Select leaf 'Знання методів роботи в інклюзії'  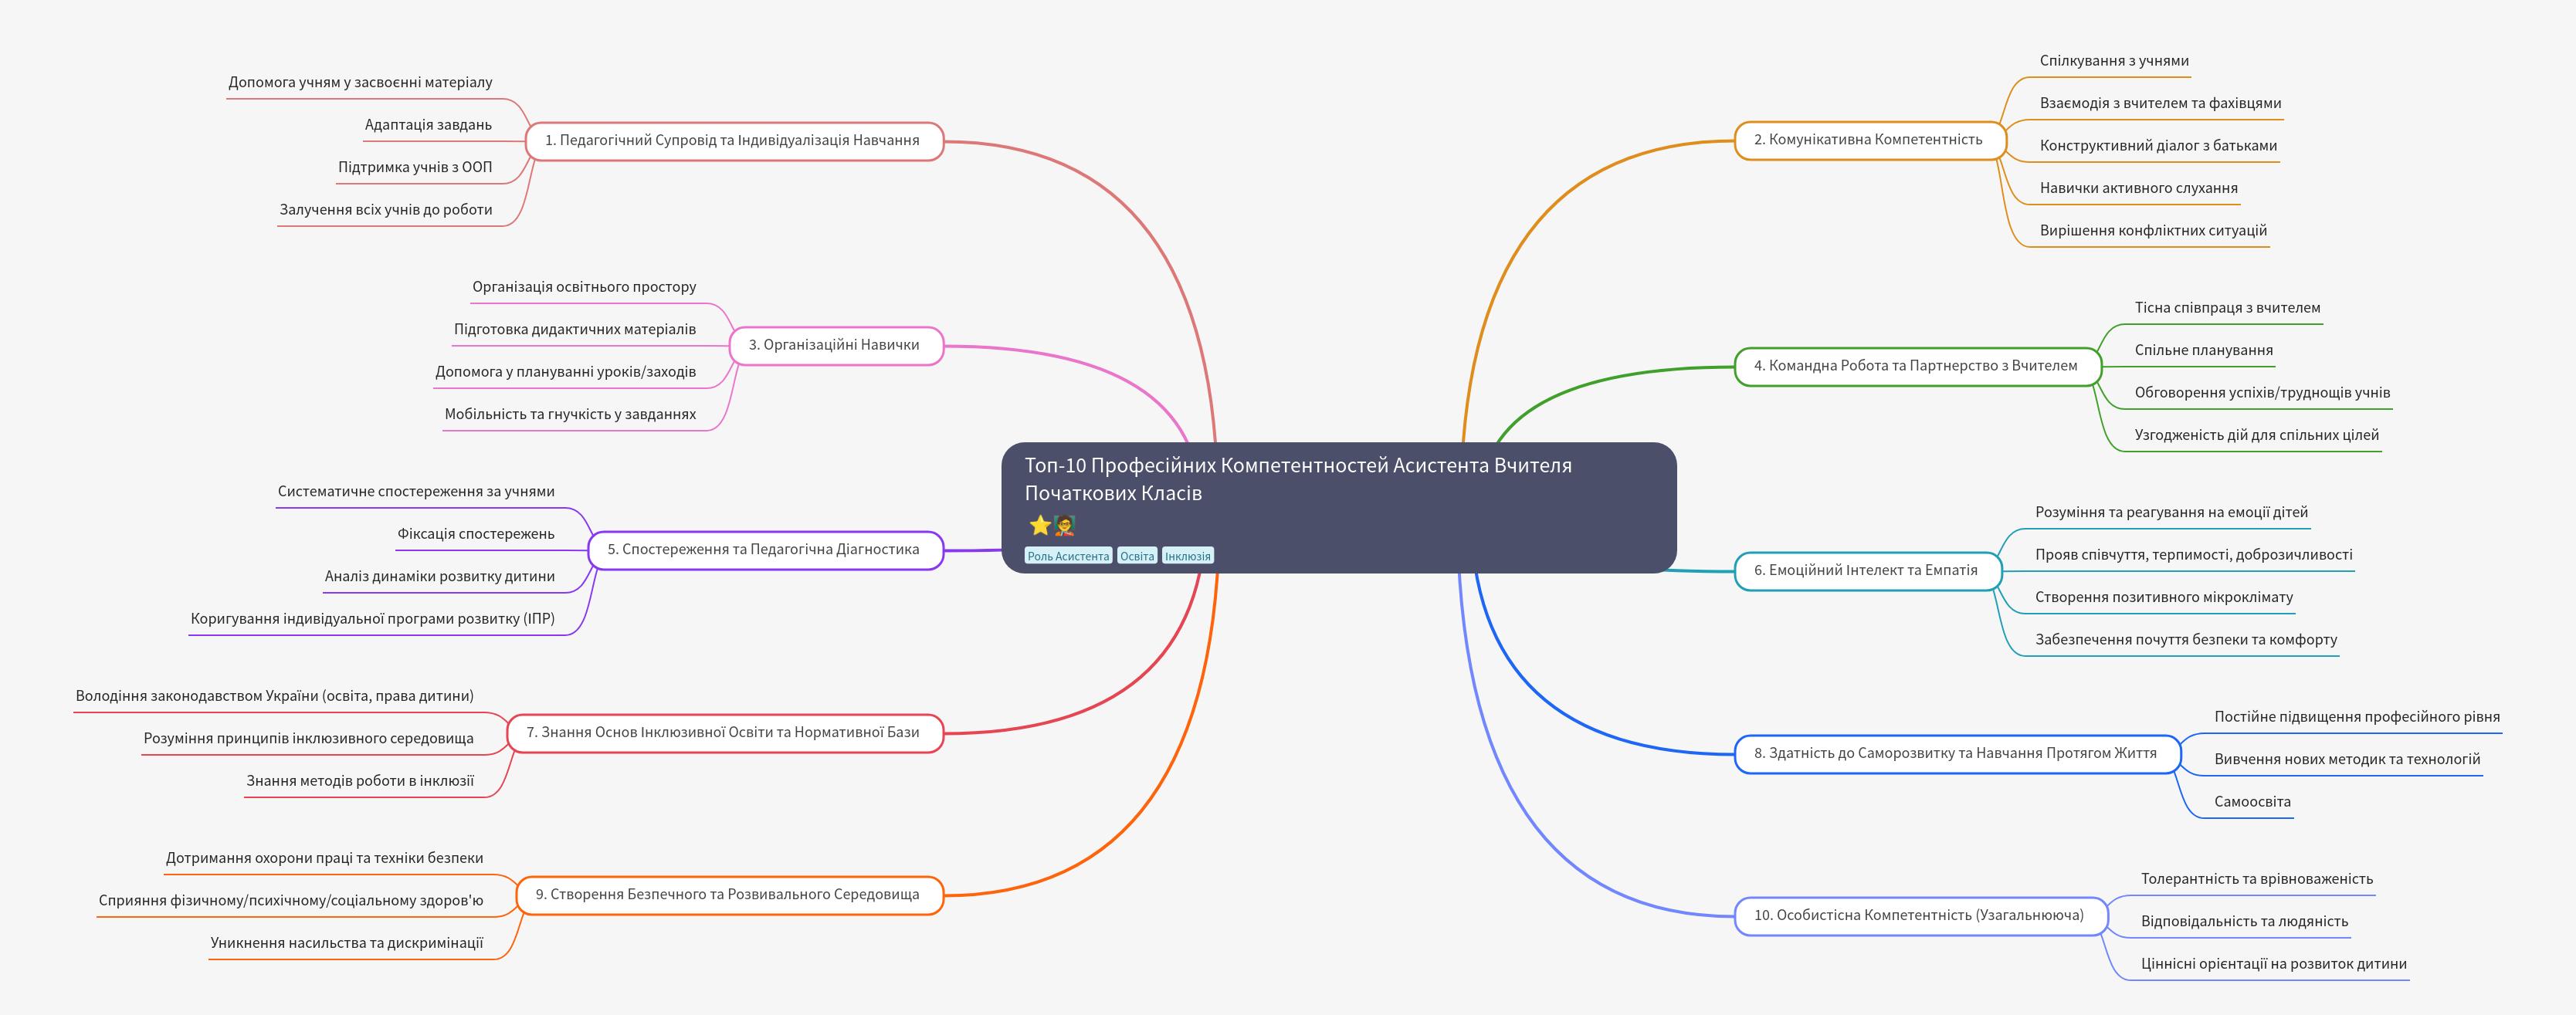(360, 781)
